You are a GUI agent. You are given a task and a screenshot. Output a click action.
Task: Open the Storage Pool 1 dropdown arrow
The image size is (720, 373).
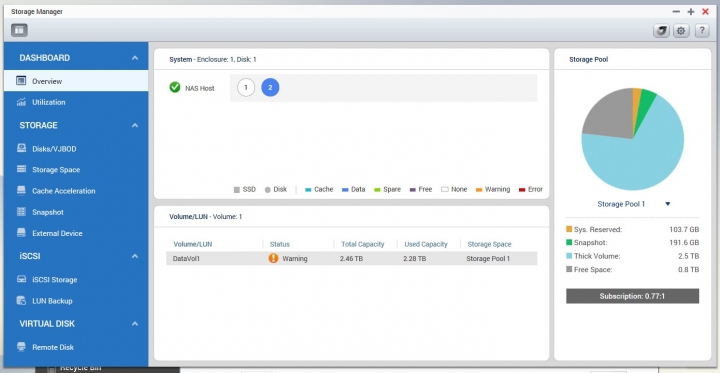coord(668,204)
